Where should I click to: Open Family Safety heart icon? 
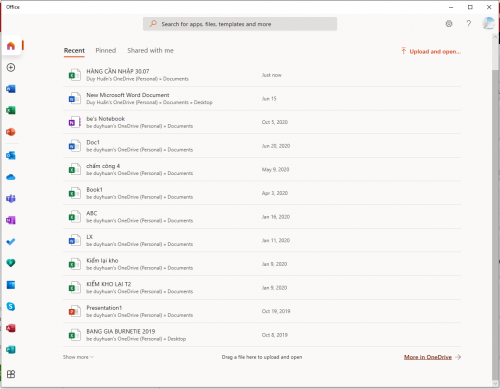point(11,263)
